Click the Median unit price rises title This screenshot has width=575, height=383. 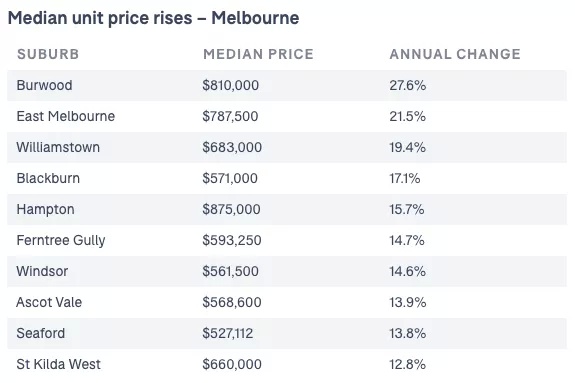click(x=154, y=18)
